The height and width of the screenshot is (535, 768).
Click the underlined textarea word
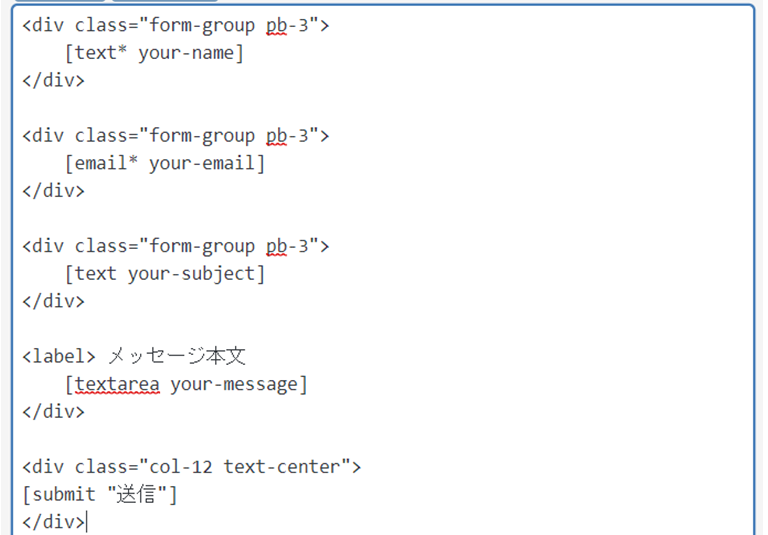click(x=117, y=384)
